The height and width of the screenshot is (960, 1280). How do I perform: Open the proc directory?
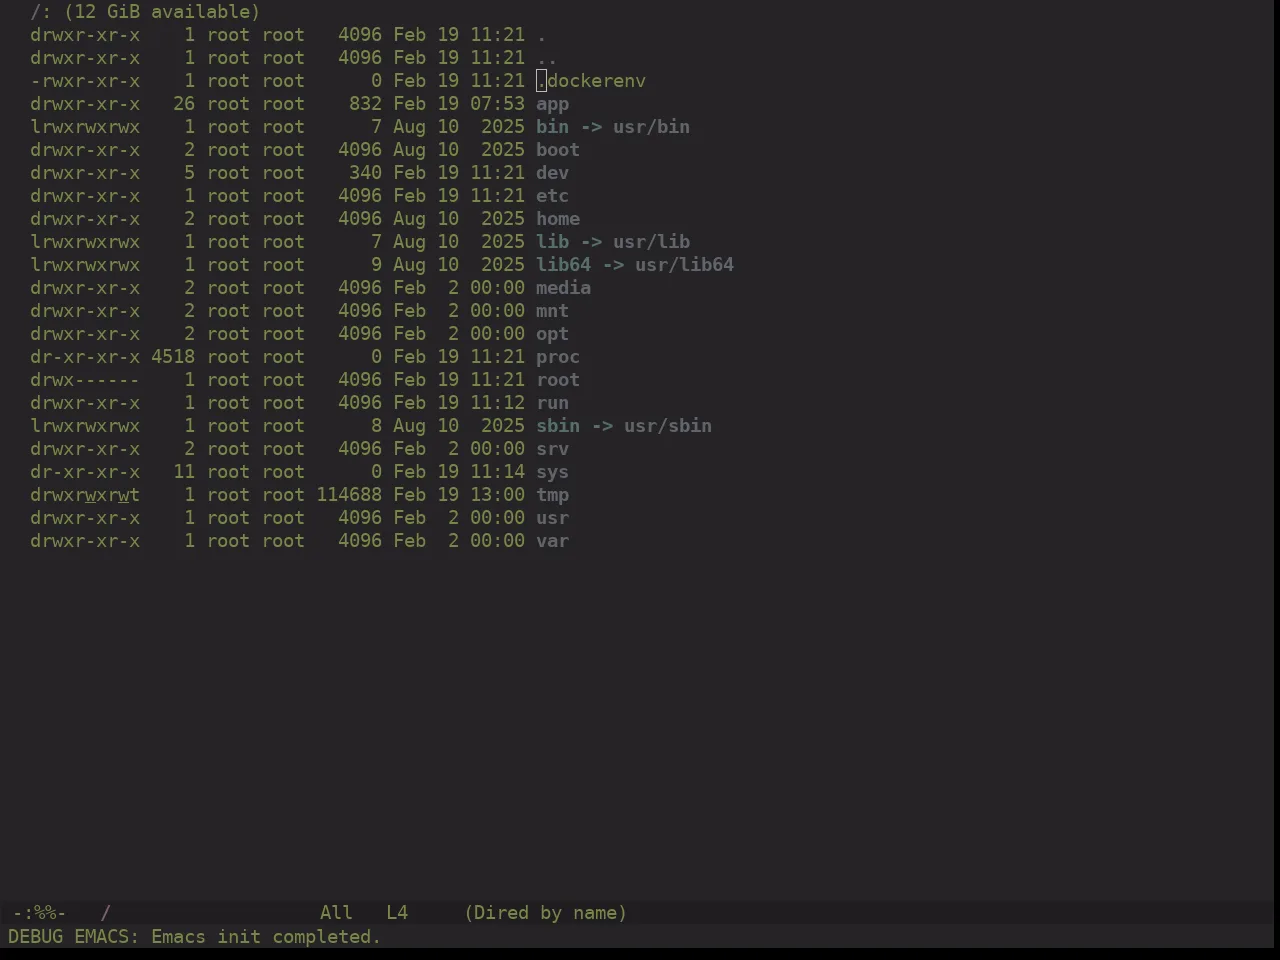pyautogui.click(x=558, y=357)
